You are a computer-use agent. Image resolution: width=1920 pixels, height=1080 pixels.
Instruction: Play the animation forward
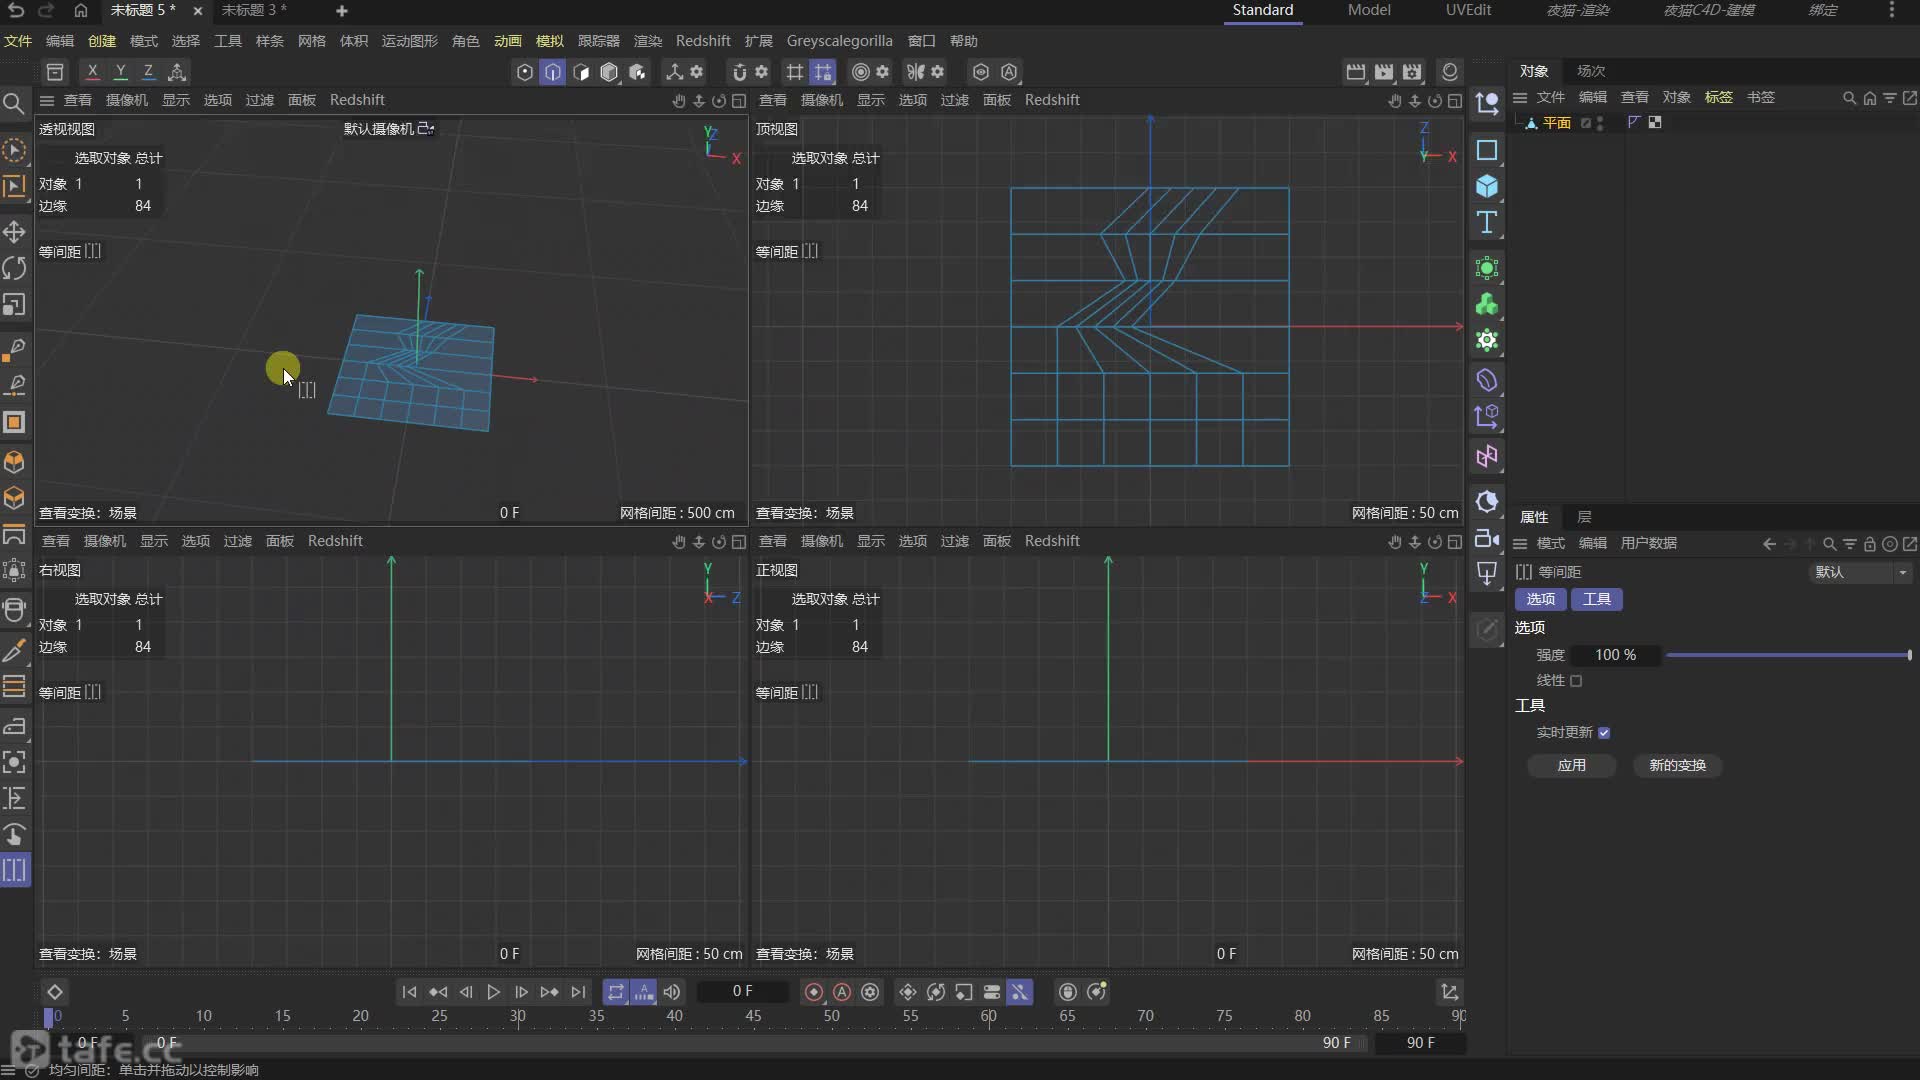pos(493,992)
